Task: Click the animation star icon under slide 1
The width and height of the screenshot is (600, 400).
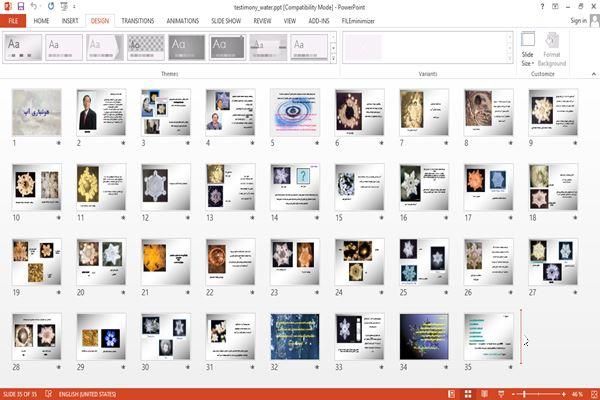Action: coord(59,143)
